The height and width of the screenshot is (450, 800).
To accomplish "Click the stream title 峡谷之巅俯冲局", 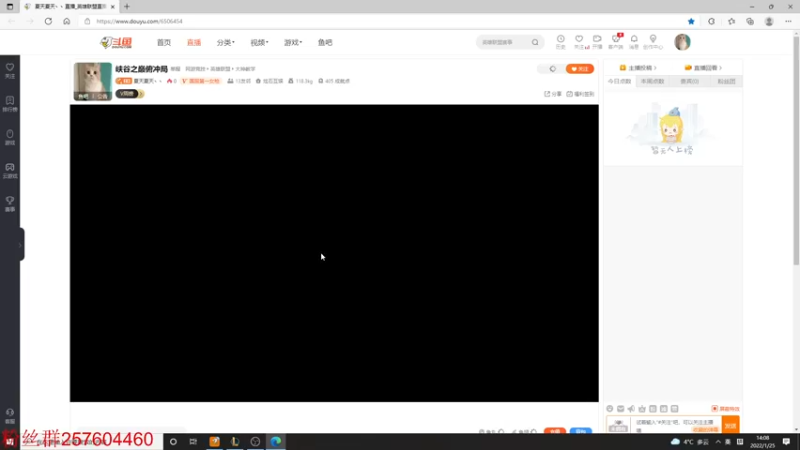I will click(x=141, y=69).
